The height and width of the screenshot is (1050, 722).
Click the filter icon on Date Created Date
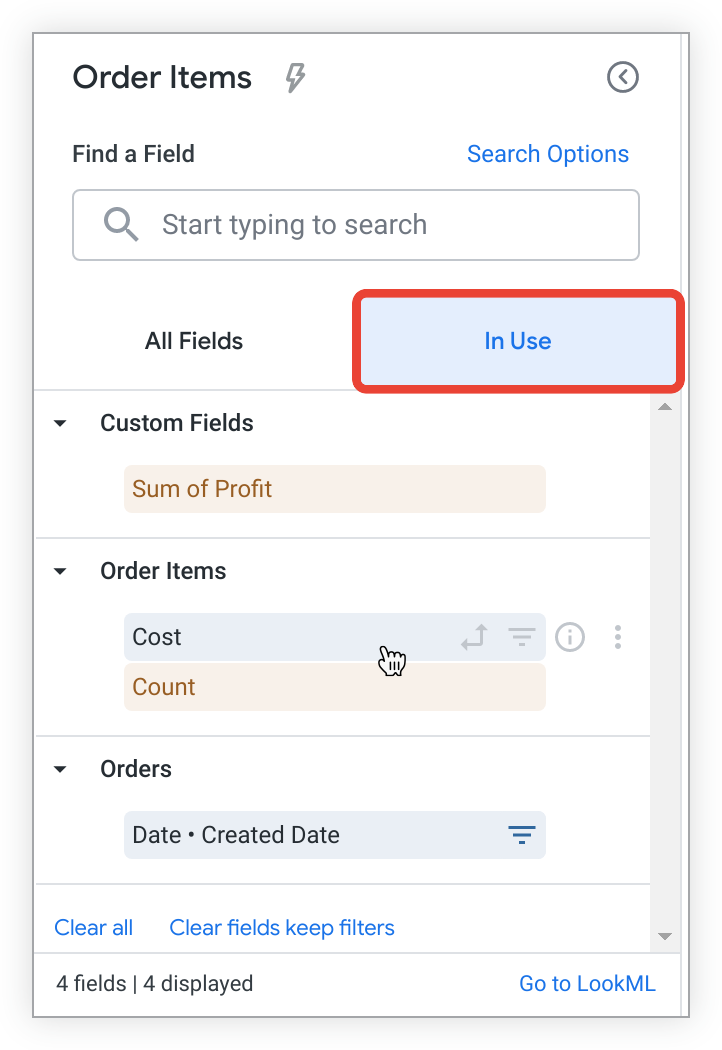point(521,834)
